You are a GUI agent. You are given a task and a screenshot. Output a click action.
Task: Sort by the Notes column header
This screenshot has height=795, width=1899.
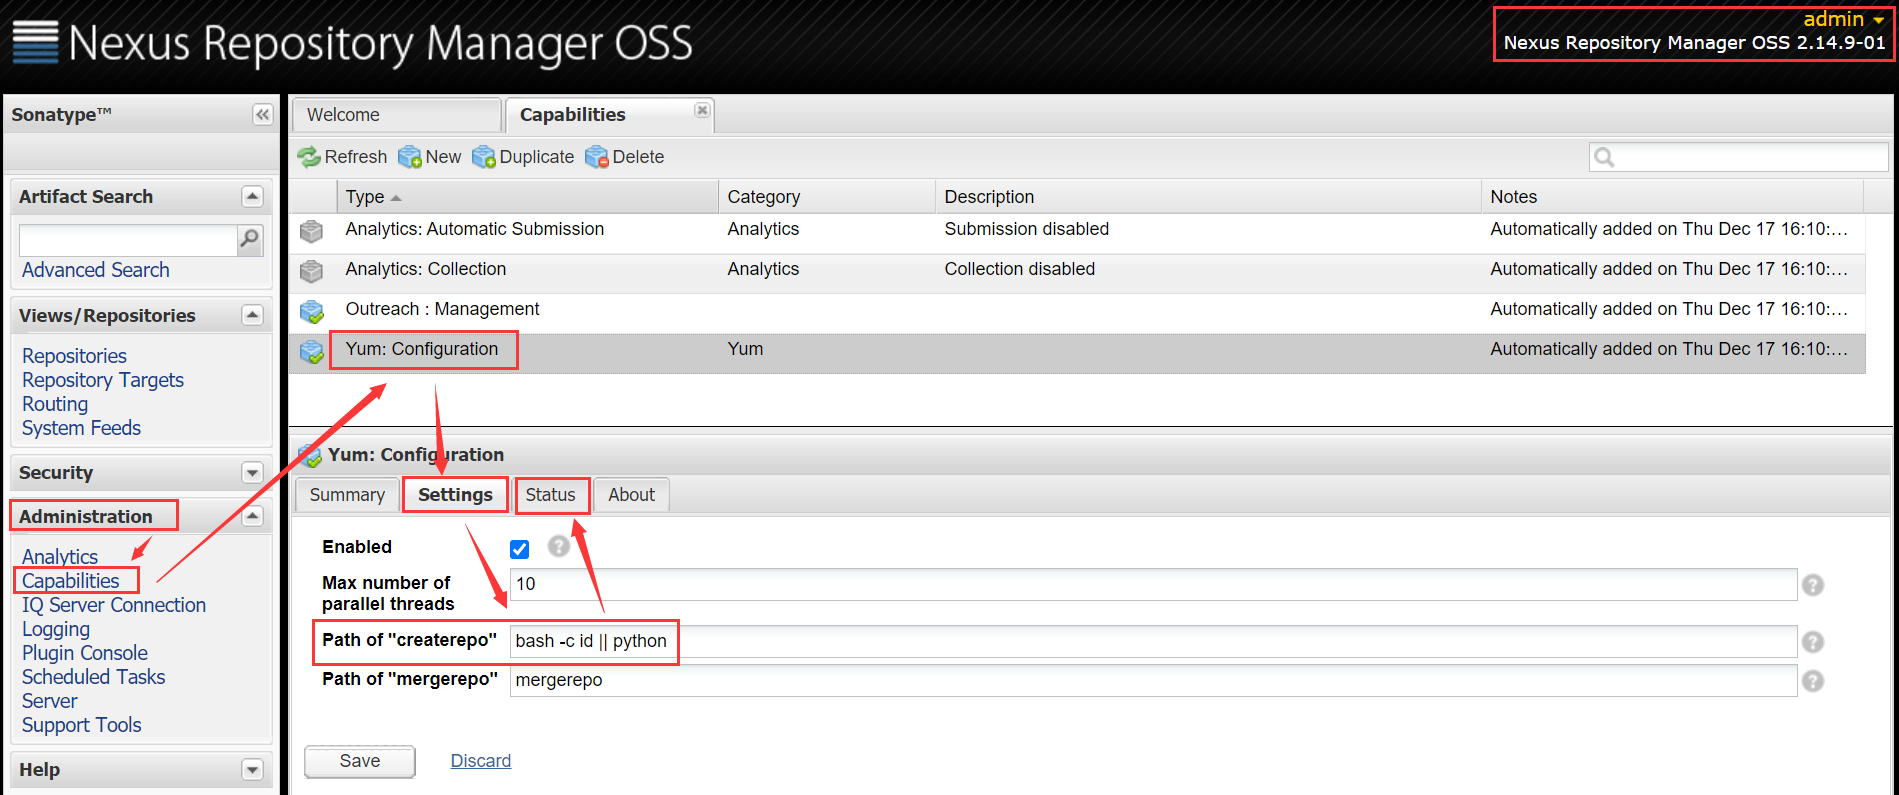[1673, 197]
